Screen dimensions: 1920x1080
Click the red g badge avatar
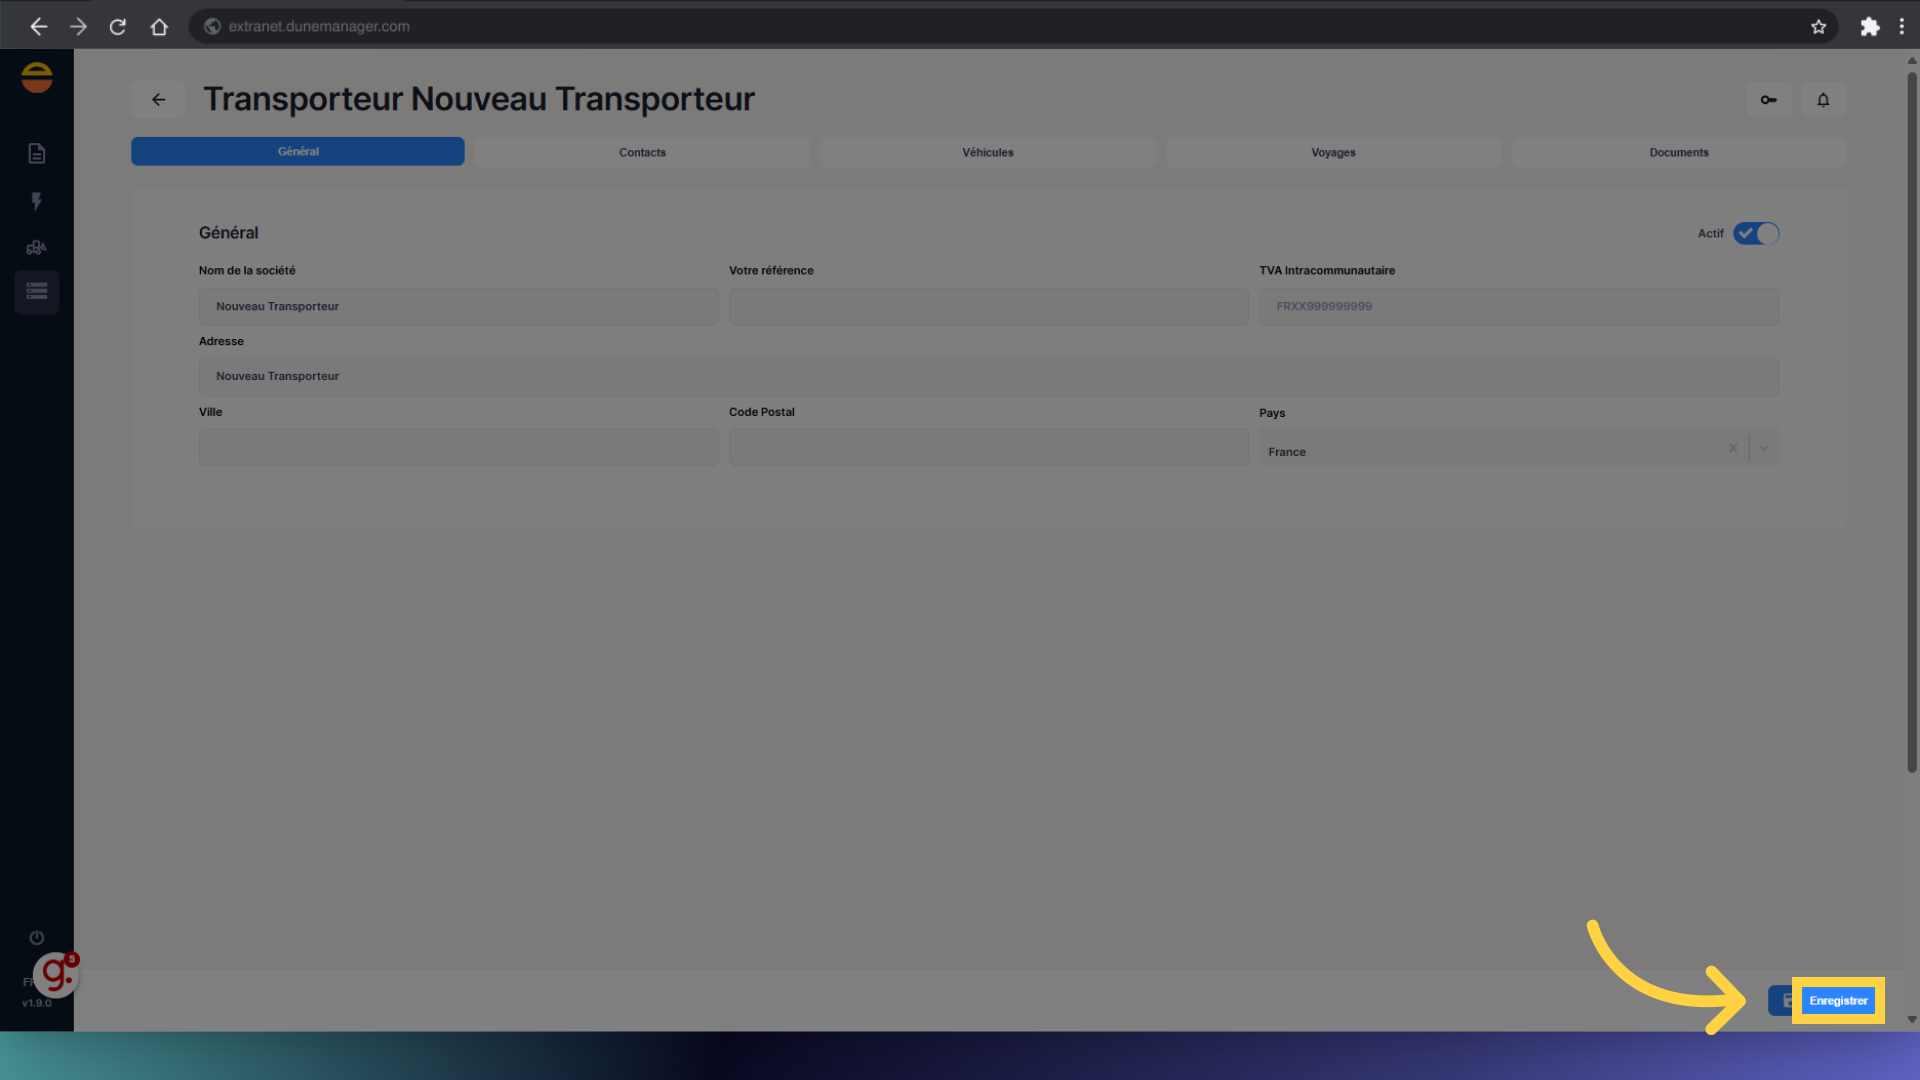click(56, 975)
